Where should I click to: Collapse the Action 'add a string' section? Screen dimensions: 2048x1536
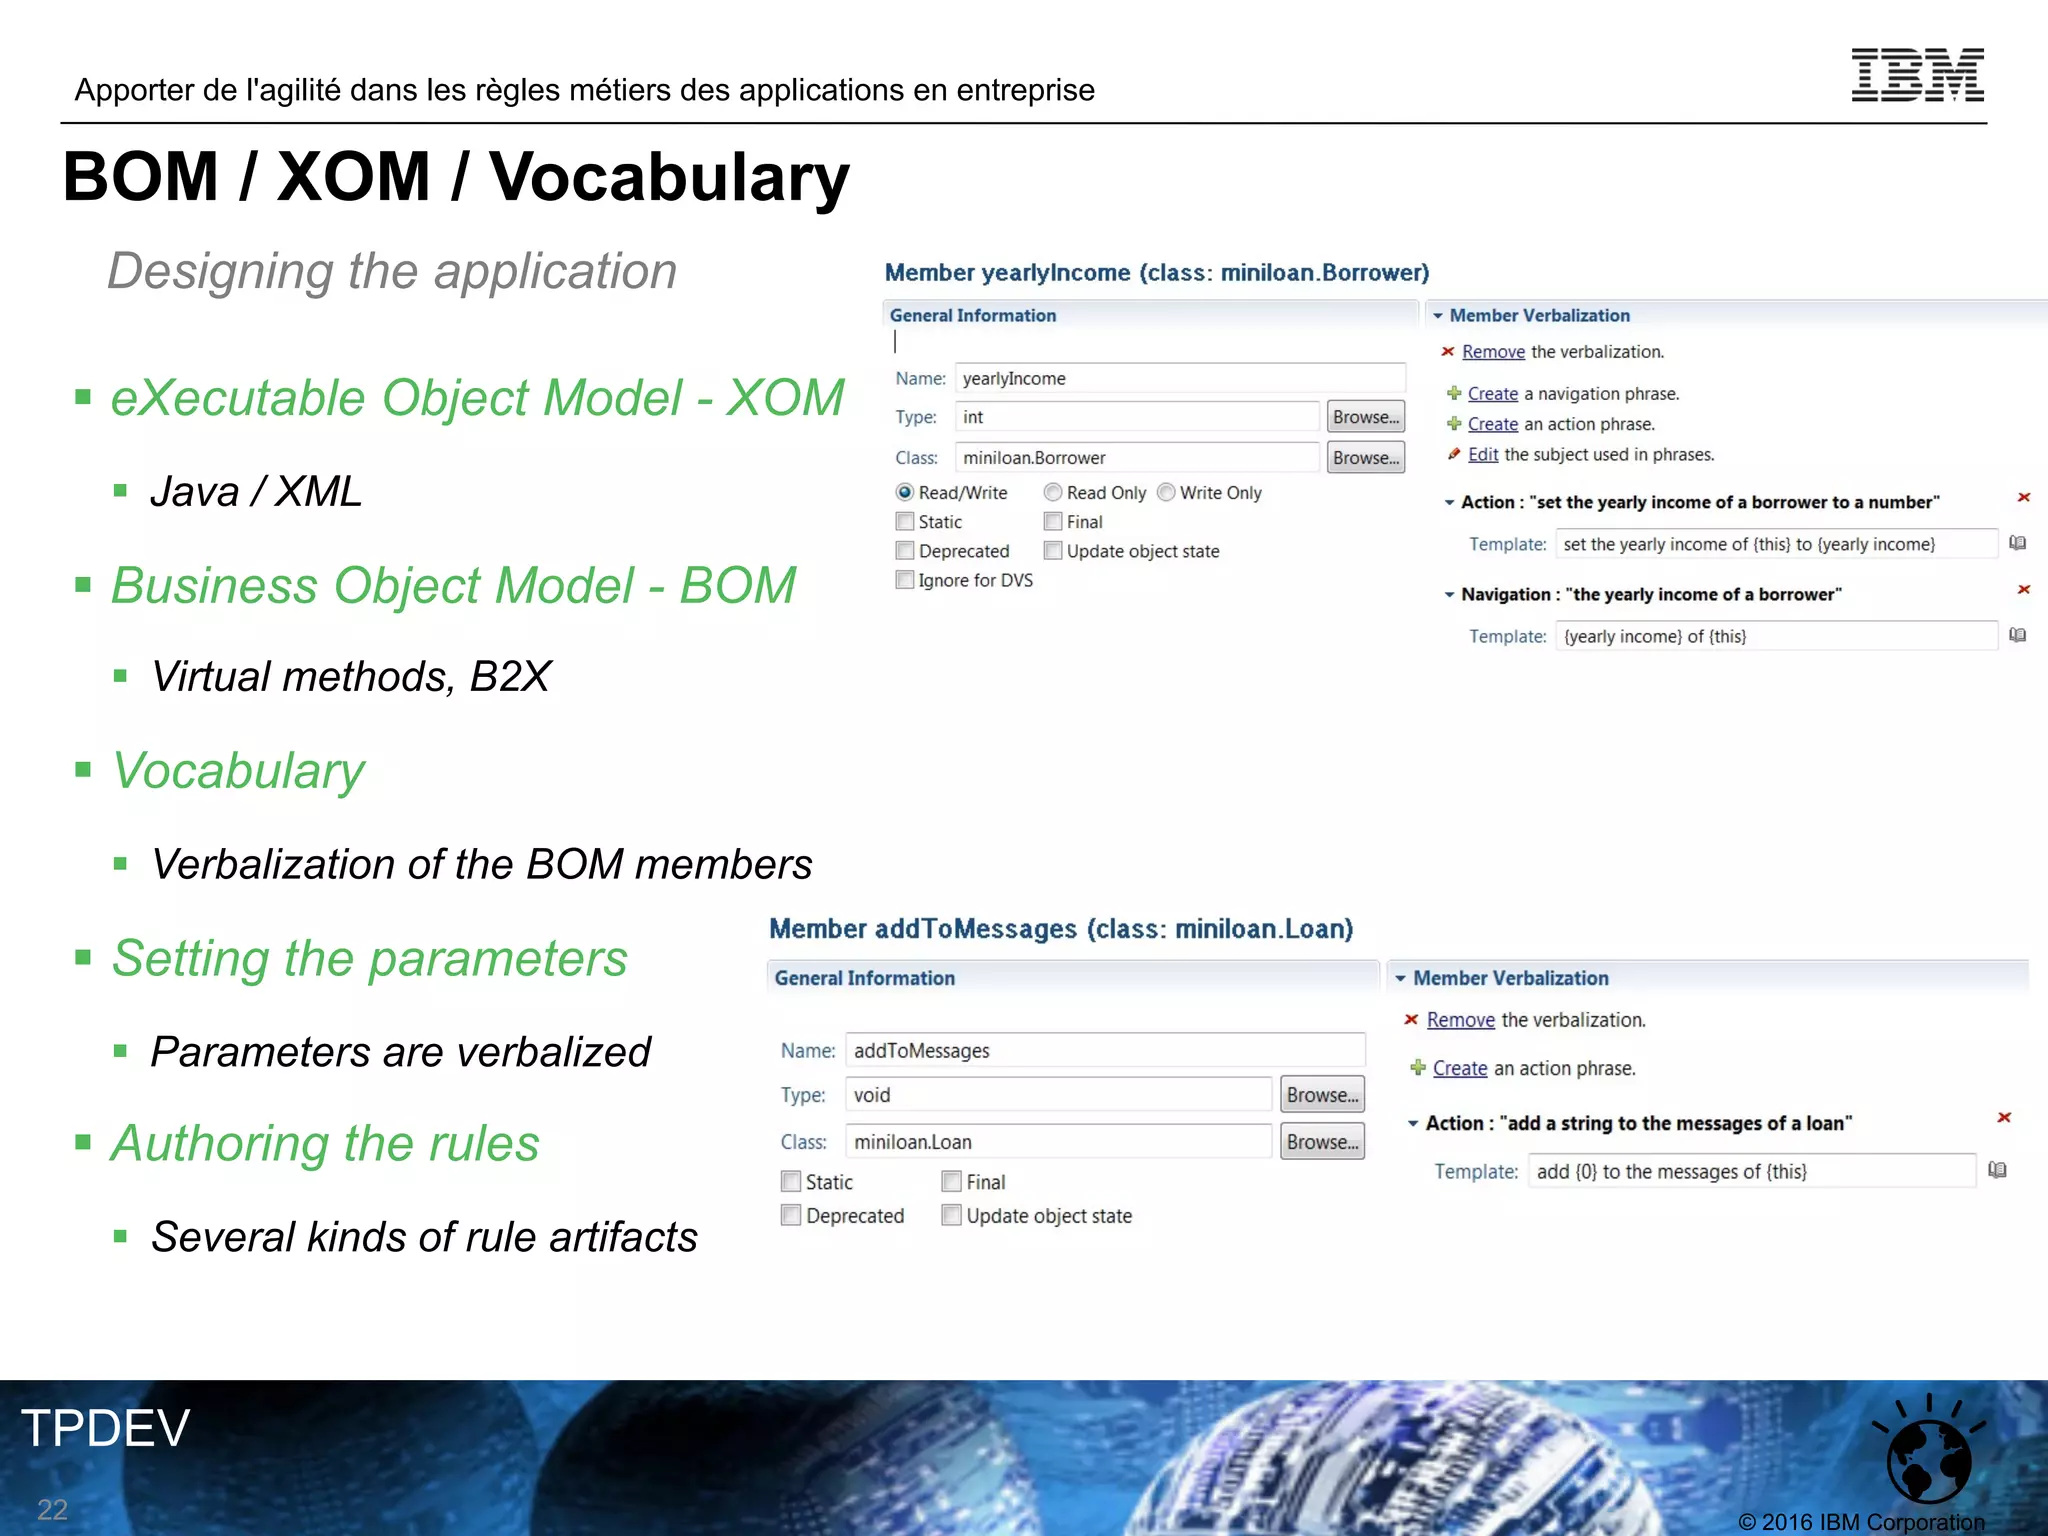pyautogui.click(x=1413, y=1123)
